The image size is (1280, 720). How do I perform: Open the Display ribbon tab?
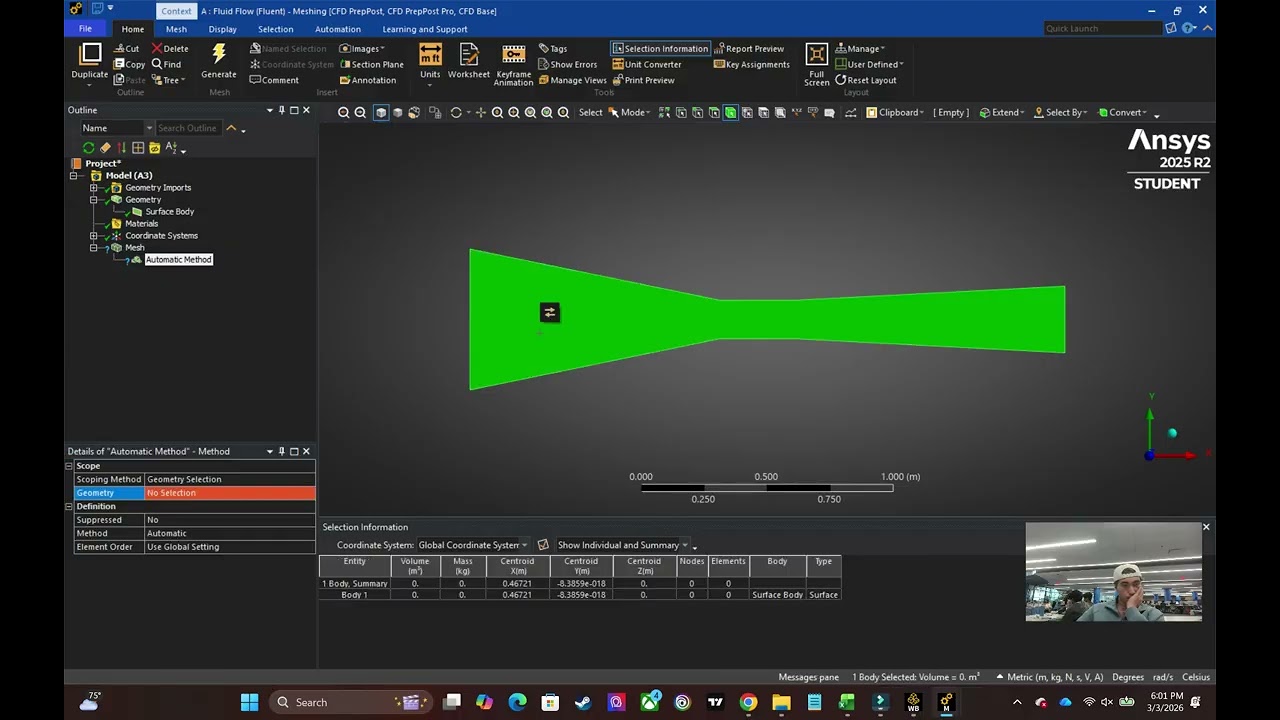pyautogui.click(x=223, y=29)
